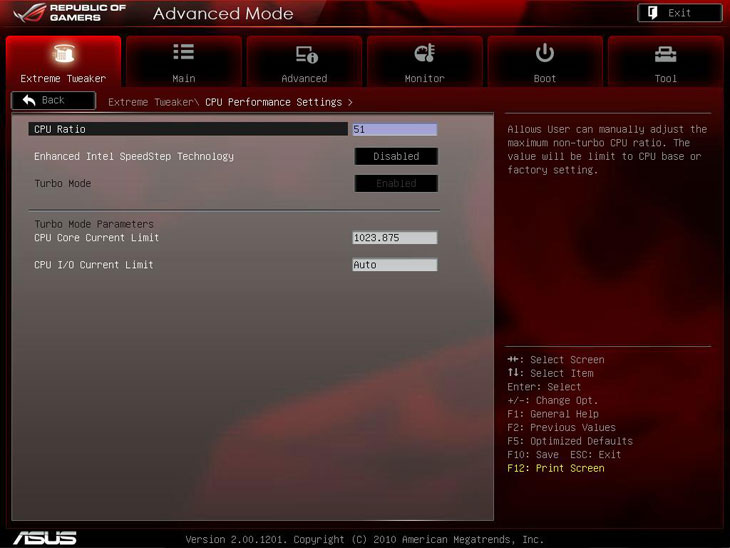730x548 pixels.
Task: Select the CPU Ratio row label
Action: (60, 129)
